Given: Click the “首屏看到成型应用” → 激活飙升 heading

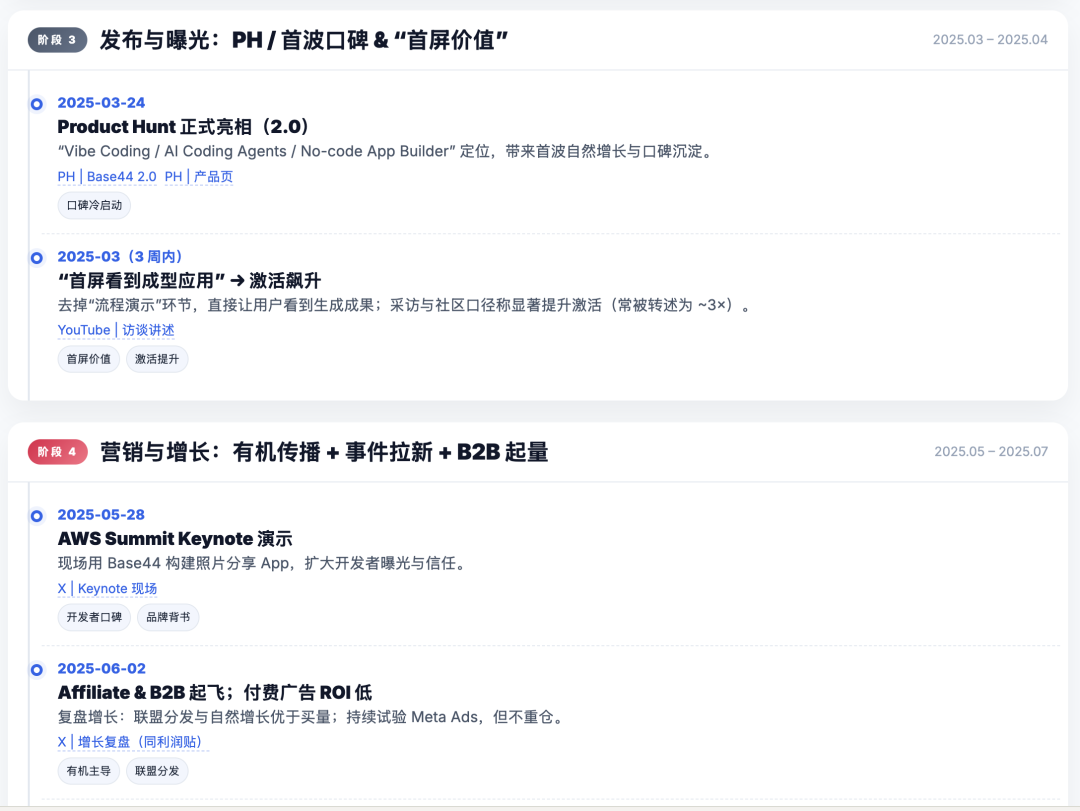Looking at the screenshot, I should 189,280.
